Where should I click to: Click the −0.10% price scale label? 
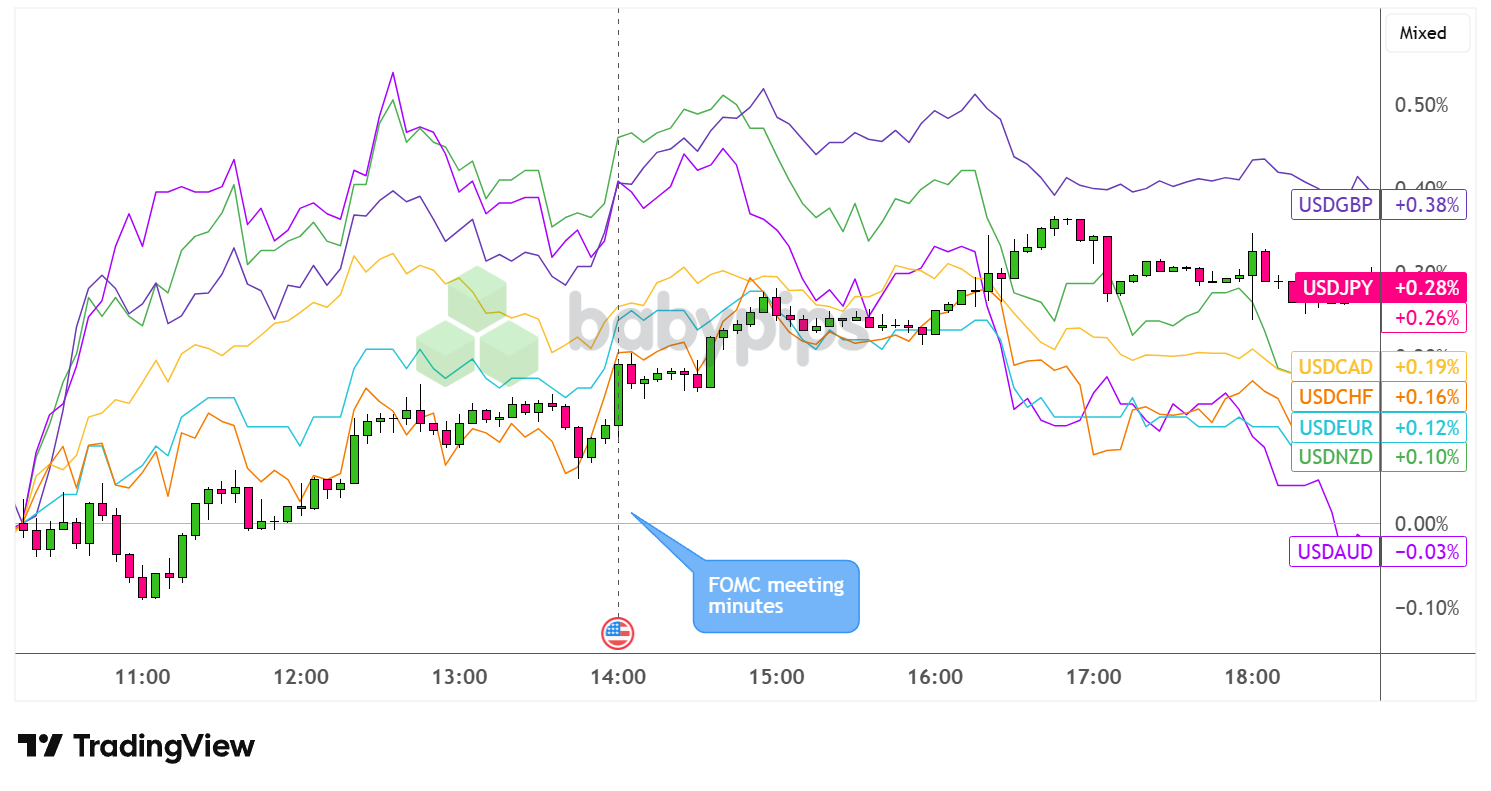pos(1420,608)
